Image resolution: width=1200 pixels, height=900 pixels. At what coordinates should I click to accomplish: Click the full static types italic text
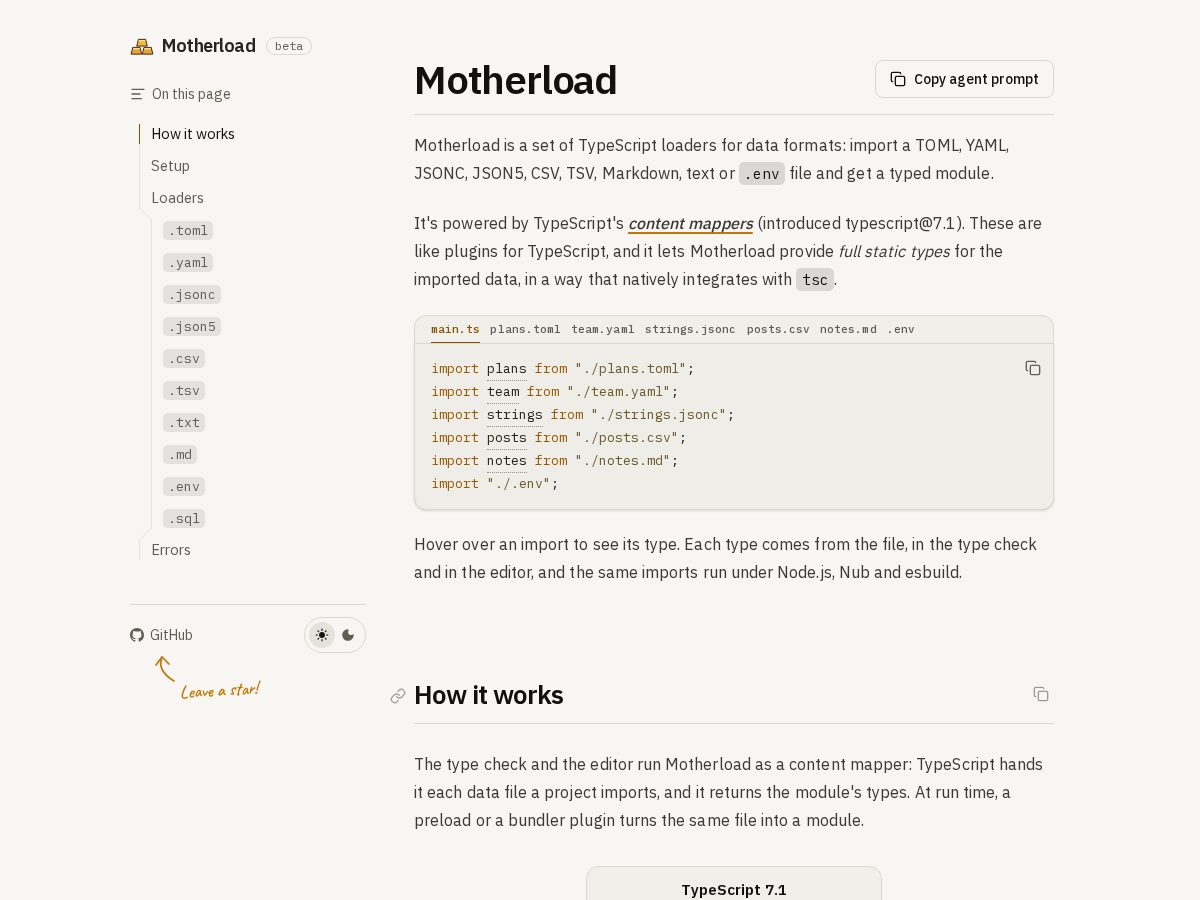point(894,252)
